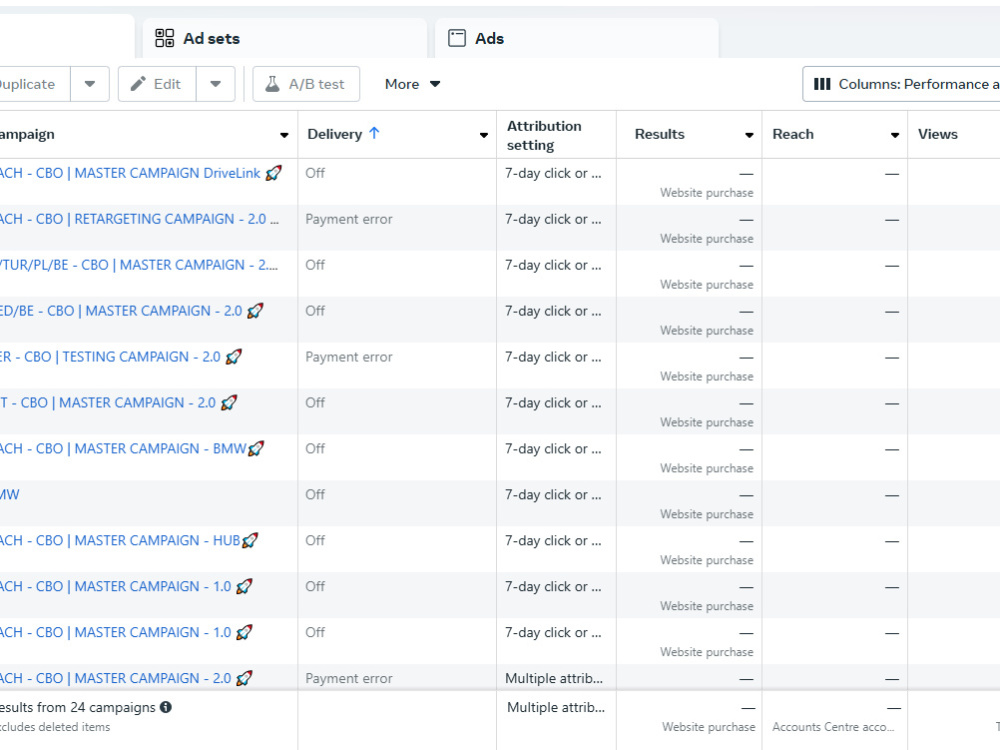Sort by Delivery column header
Image resolution: width=1000 pixels, height=750 pixels.
(x=334, y=134)
